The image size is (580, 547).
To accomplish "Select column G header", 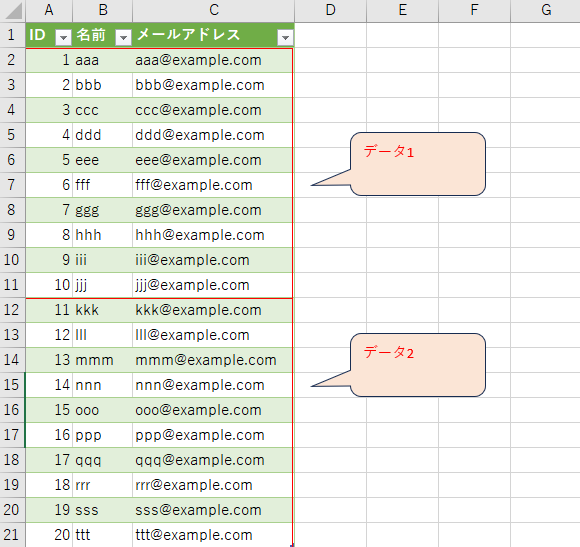I will (546, 10).
